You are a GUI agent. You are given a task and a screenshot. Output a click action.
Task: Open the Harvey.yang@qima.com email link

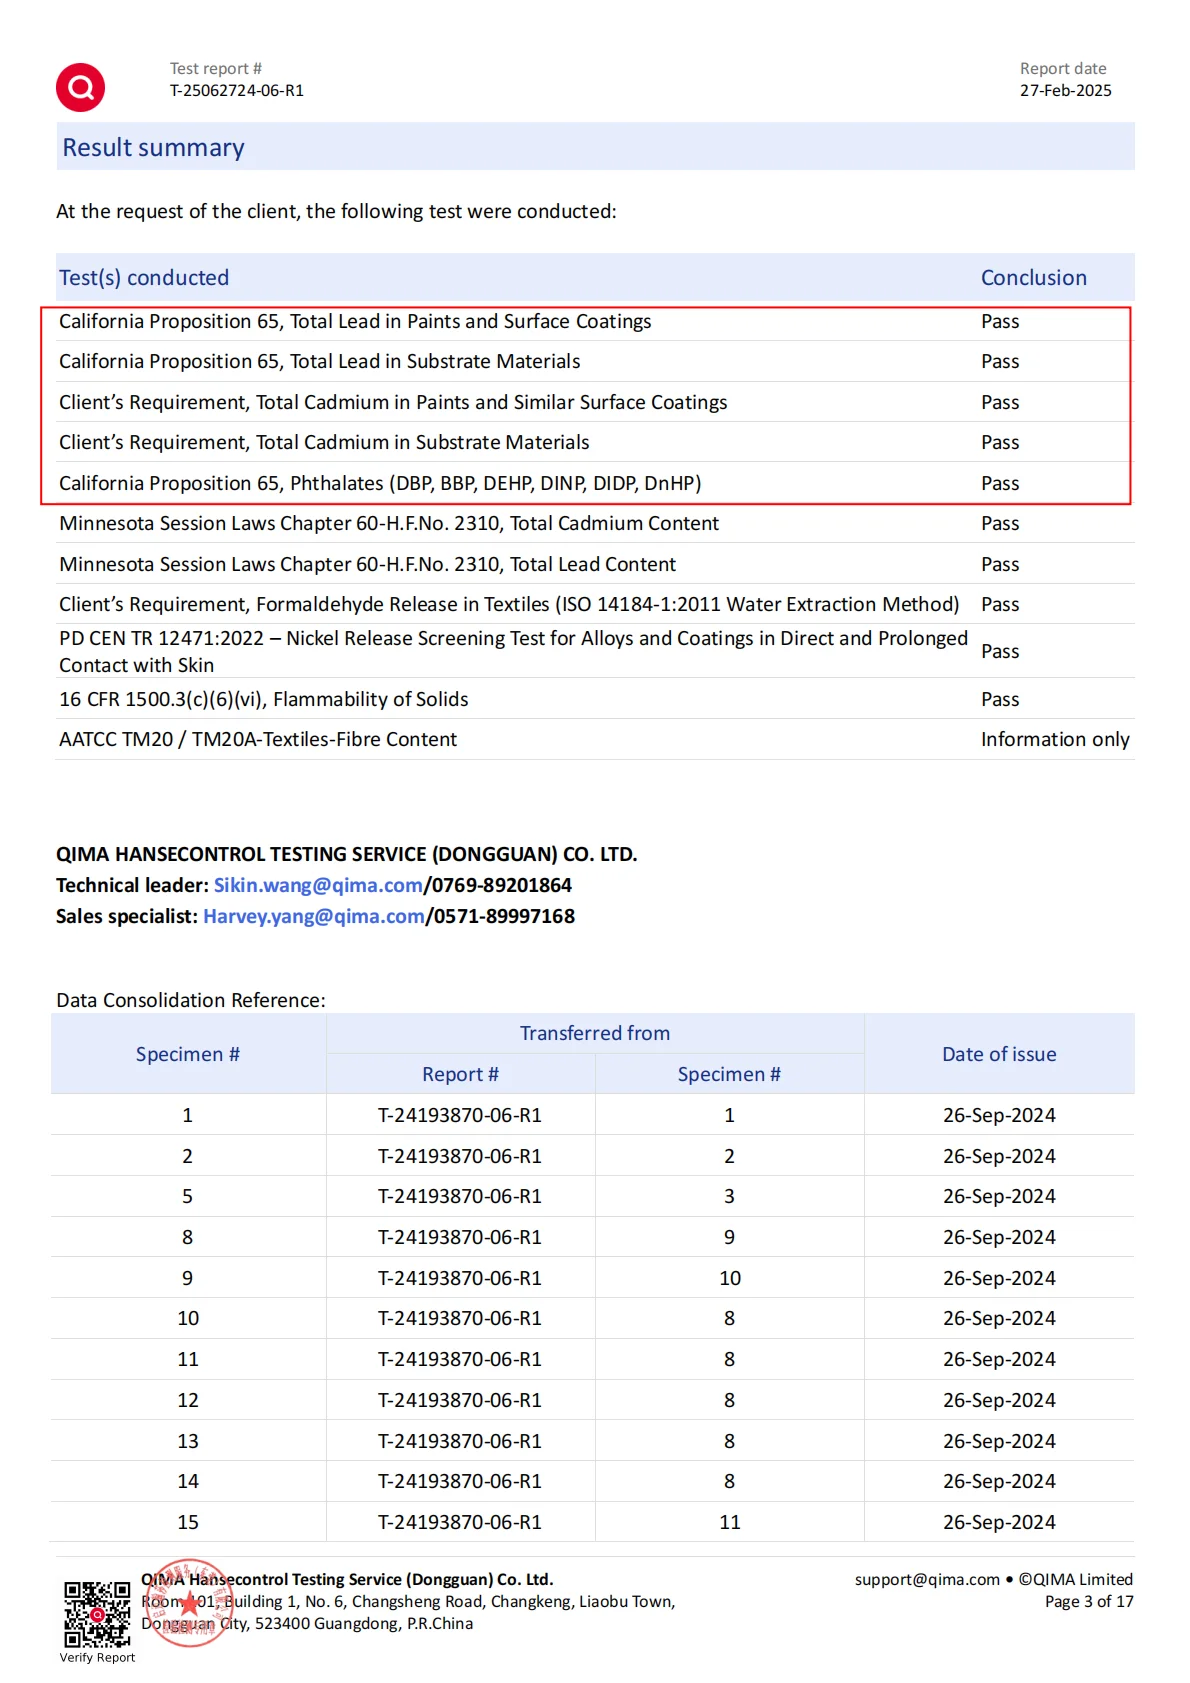(313, 916)
